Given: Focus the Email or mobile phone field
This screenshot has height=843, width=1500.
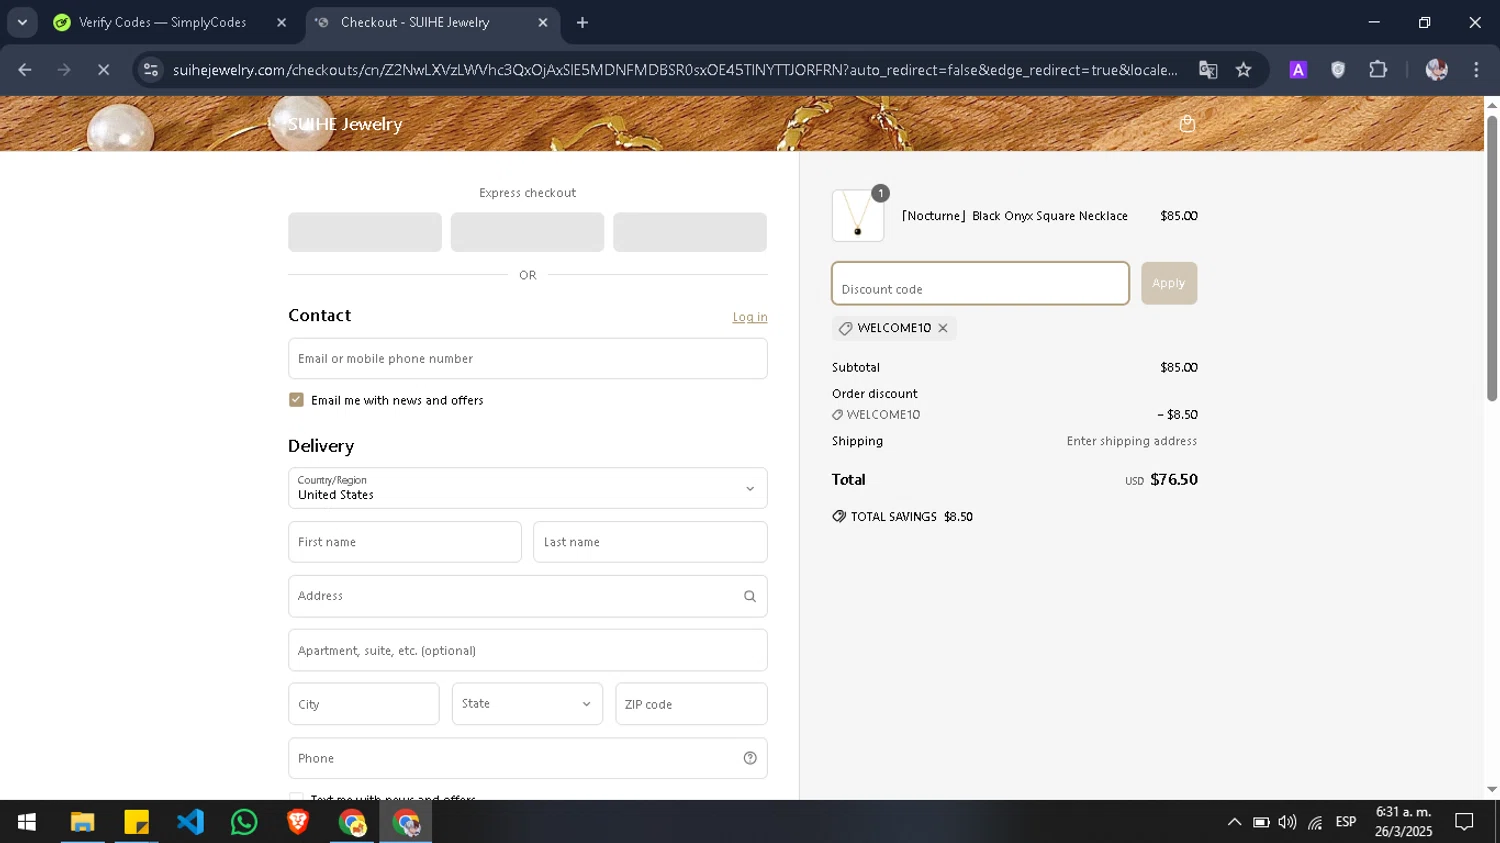Looking at the screenshot, I should tap(528, 358).
